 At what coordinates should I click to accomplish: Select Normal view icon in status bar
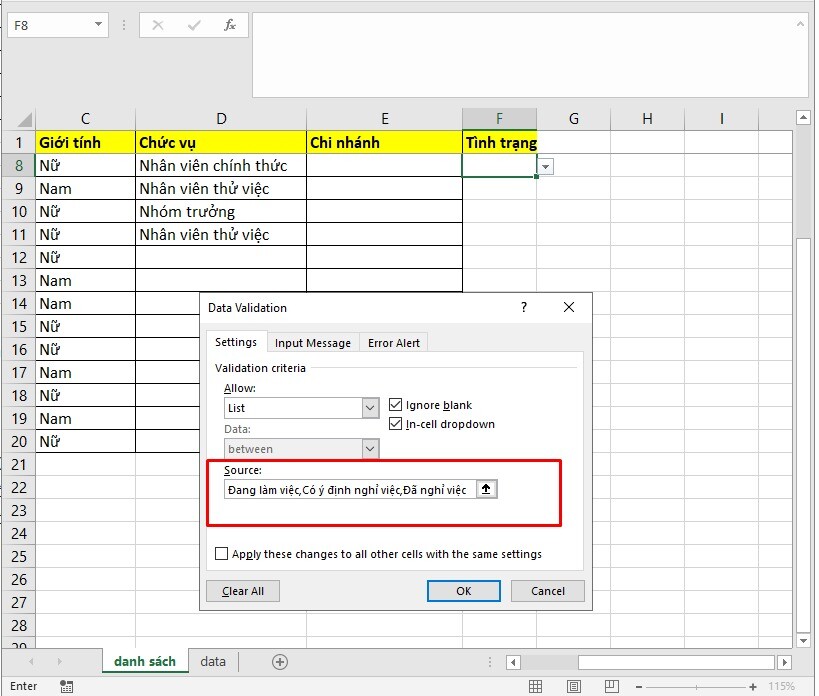pos(536,686)
